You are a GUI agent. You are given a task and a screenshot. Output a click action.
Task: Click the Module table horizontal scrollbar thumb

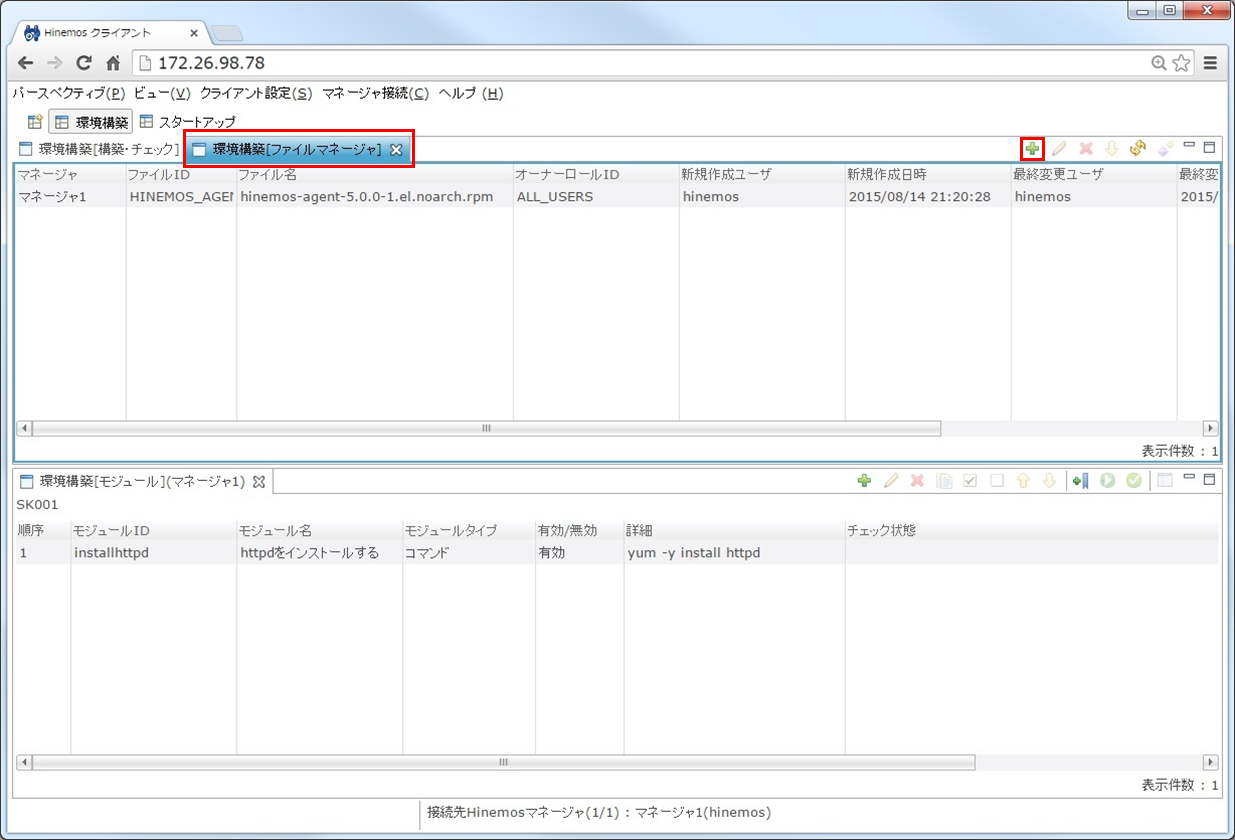tap(504, 762)
